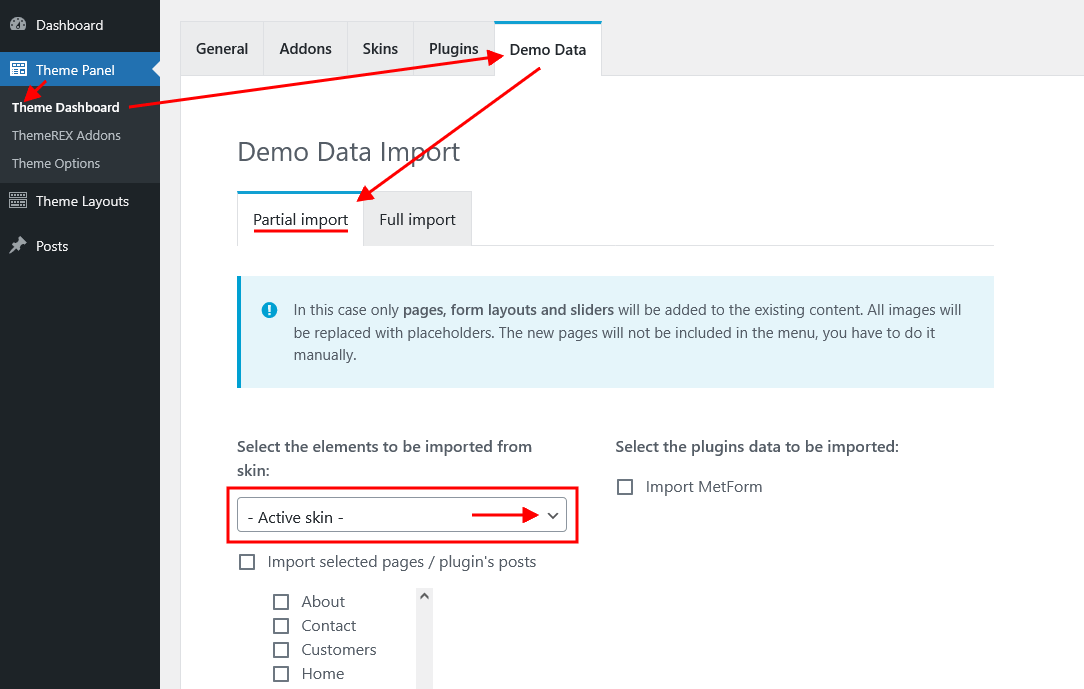Screen dimensions: 1084x689
Task: Select the Contact page checkbox
Action: click(281, 626)
